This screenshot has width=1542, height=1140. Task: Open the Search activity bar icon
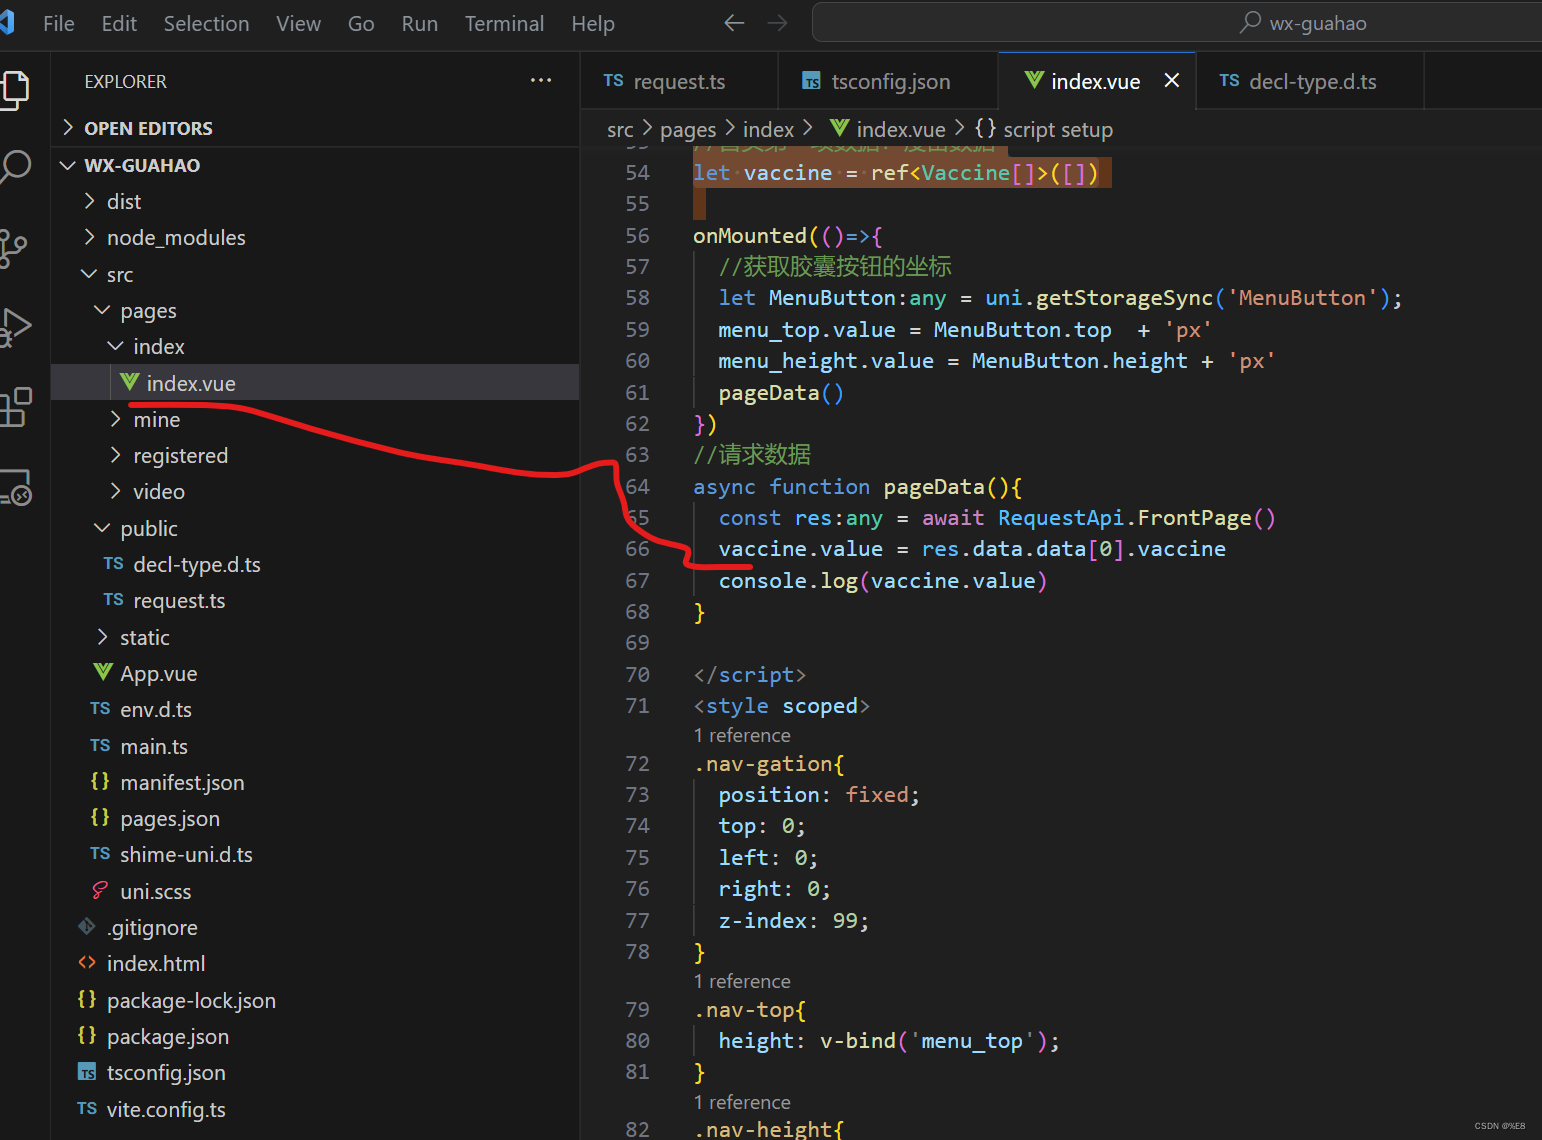(x=14, y=167)
